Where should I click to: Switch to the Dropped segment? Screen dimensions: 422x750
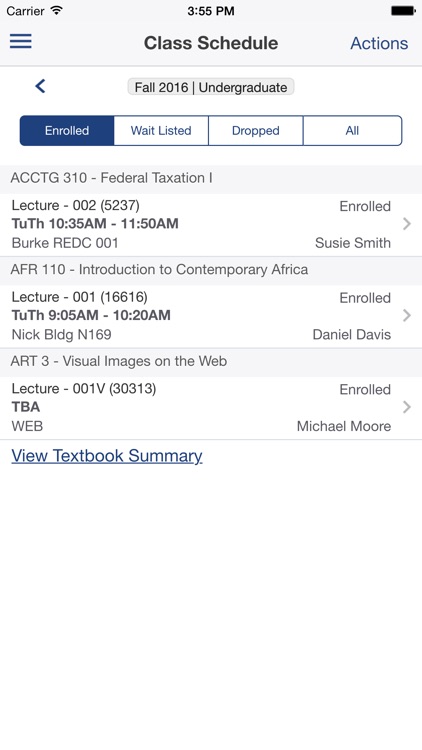[x=255, y=131]
